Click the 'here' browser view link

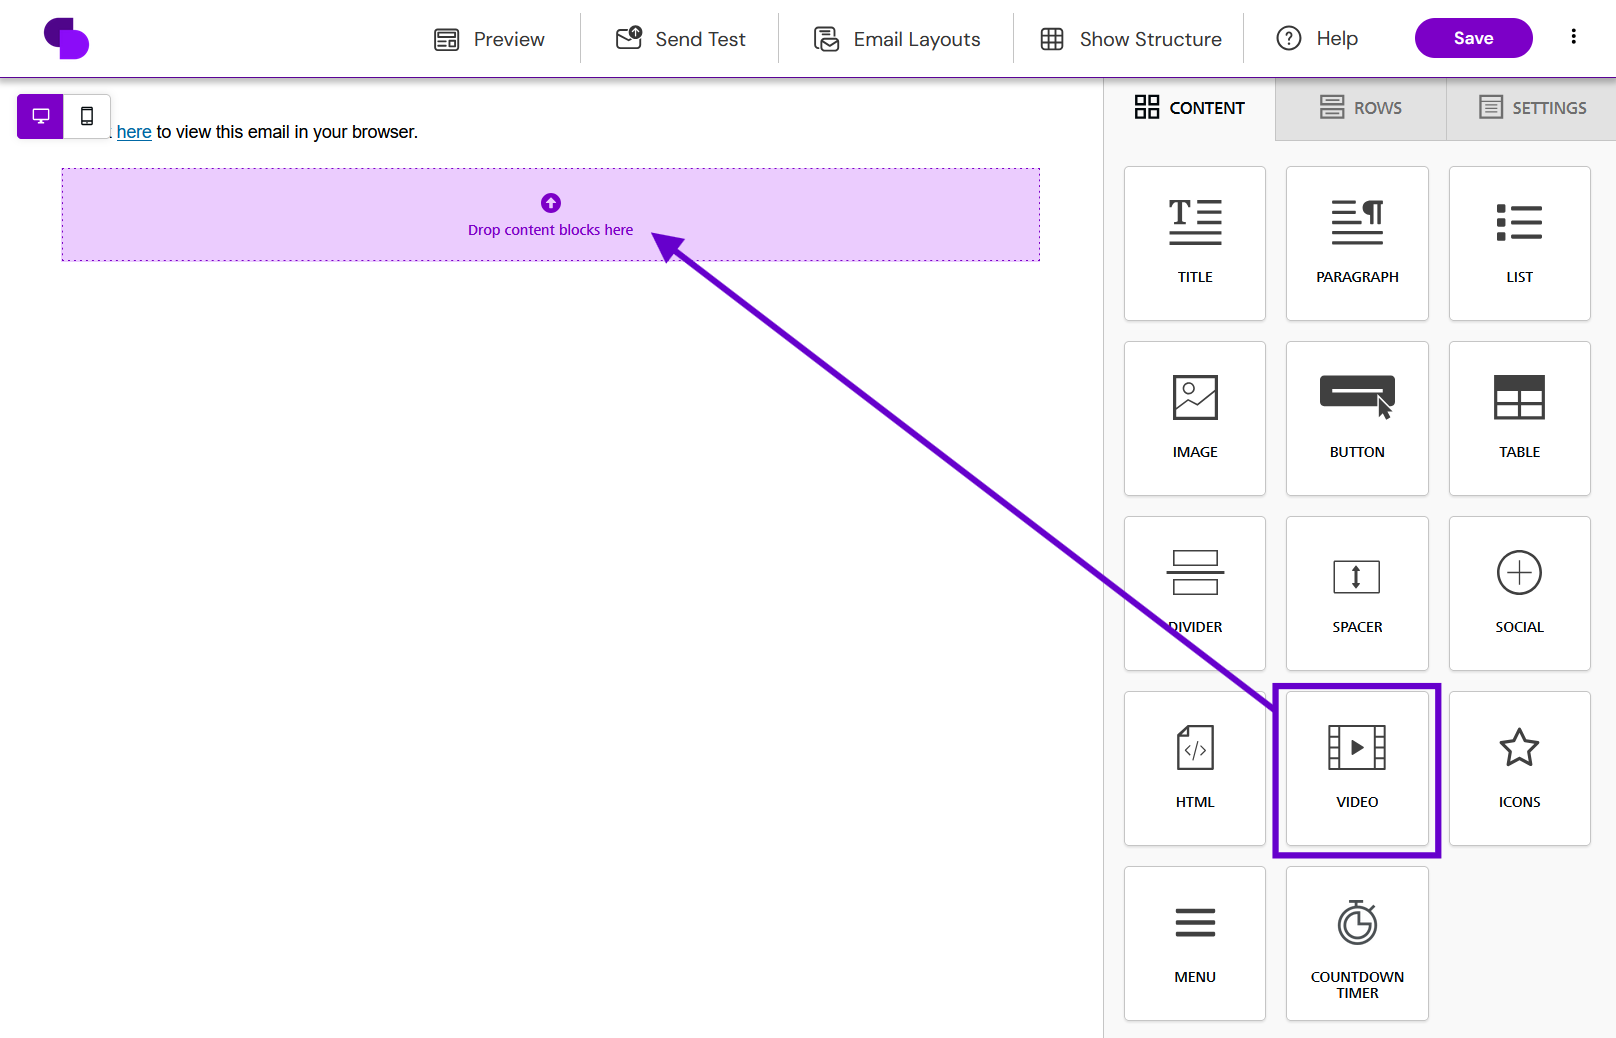(134, 132)
